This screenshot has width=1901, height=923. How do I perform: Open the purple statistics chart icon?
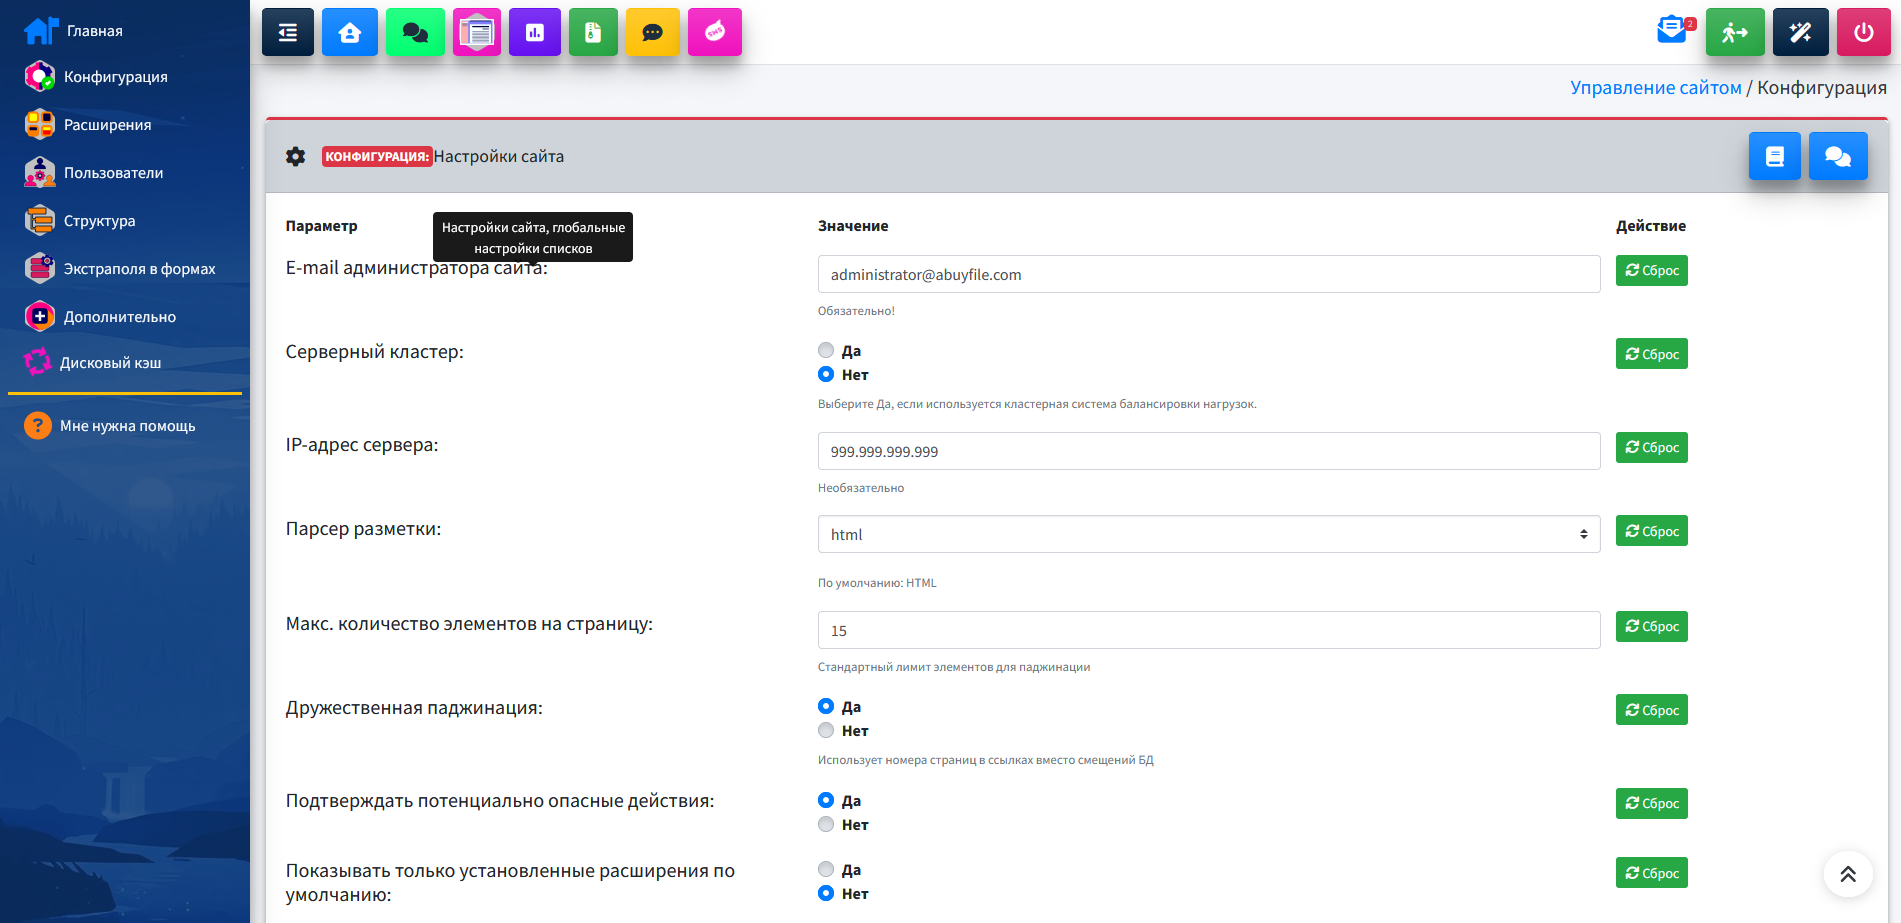[535, 32]
